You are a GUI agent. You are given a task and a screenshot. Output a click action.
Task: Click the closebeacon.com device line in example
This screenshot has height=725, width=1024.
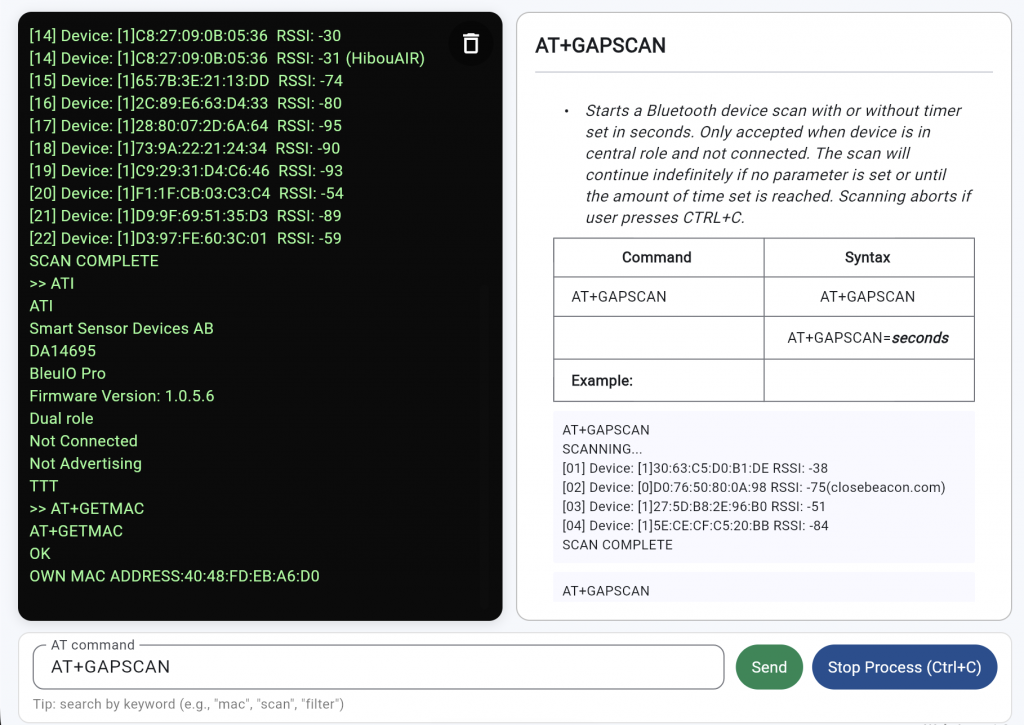pyautogui.click(x=753, y=487)
